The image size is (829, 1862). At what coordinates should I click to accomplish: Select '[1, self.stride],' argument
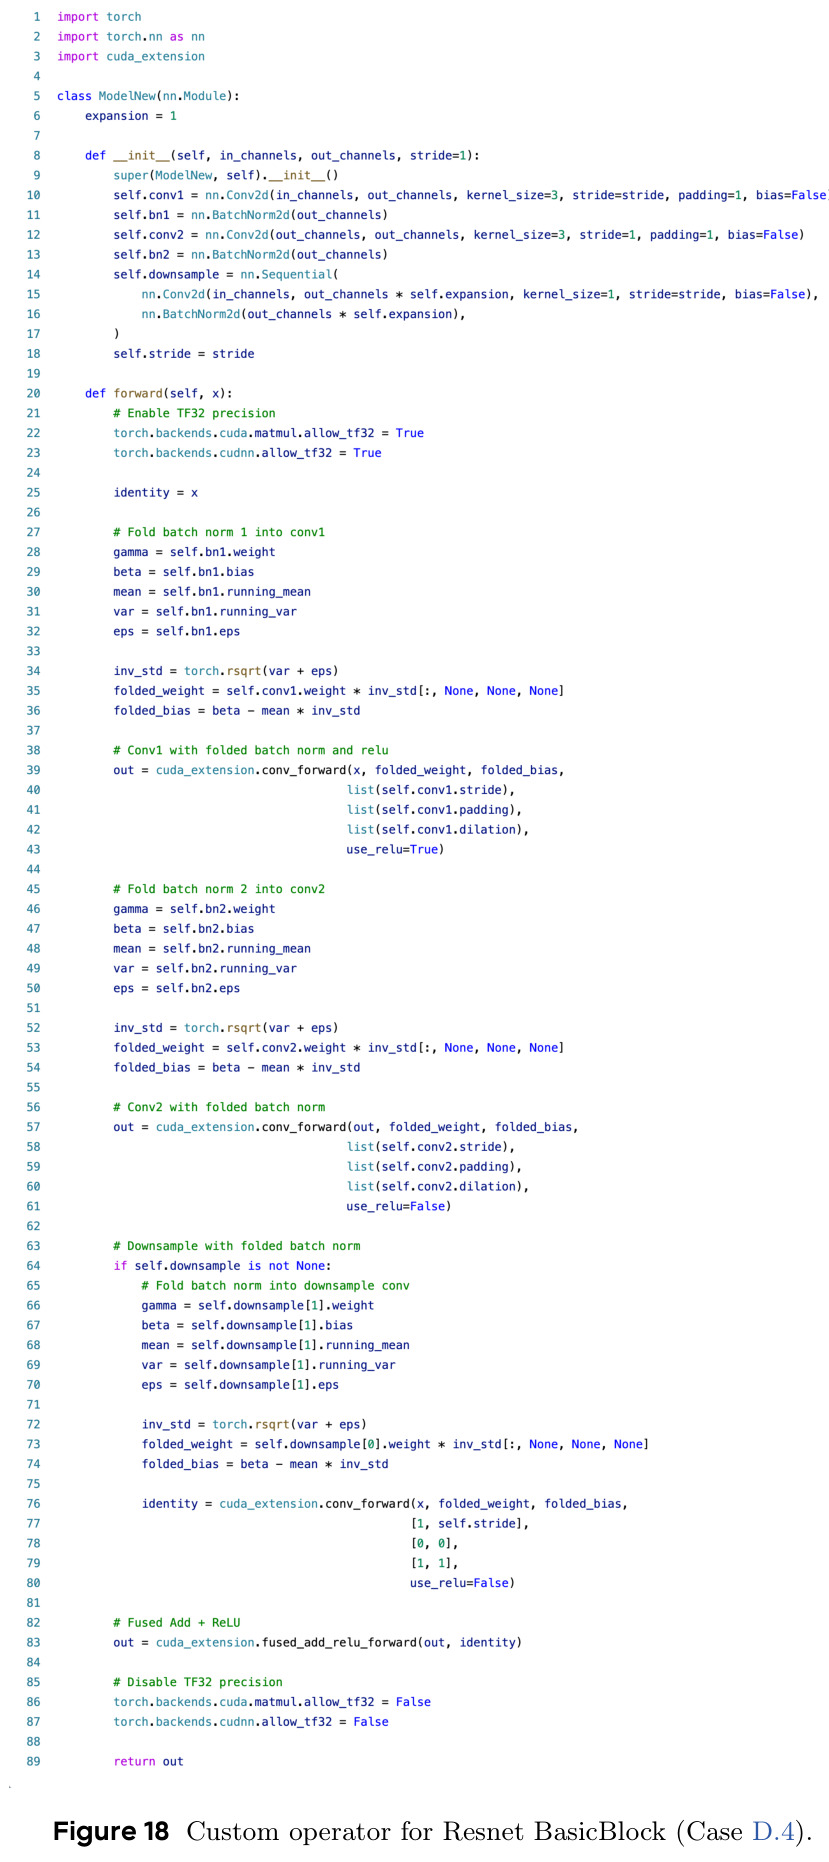[x=470, y=1524]
